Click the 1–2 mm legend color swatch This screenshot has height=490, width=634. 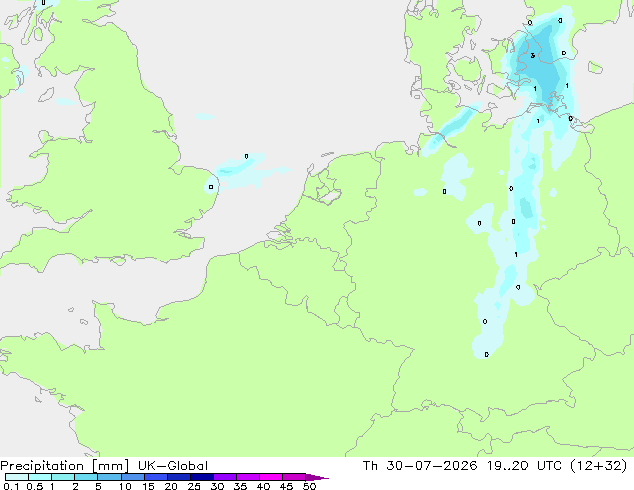(63, 477)
